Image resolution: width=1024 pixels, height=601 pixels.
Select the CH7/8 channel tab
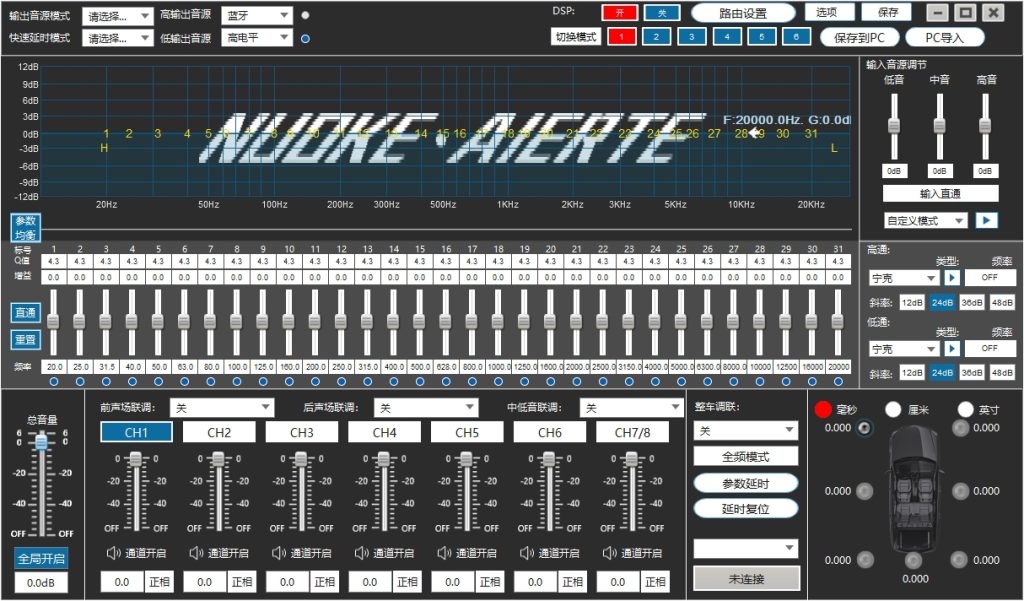click(632, 432)
